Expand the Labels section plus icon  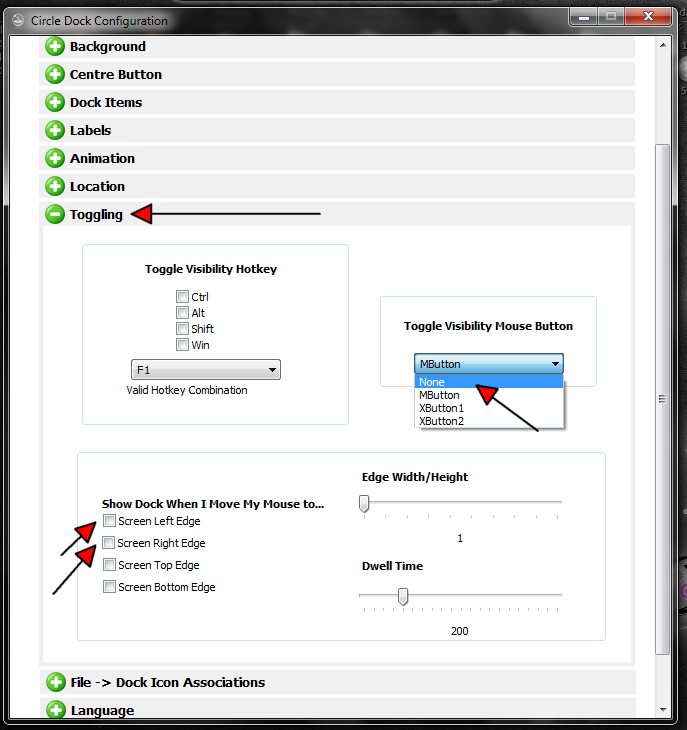(x=55, y=130)
